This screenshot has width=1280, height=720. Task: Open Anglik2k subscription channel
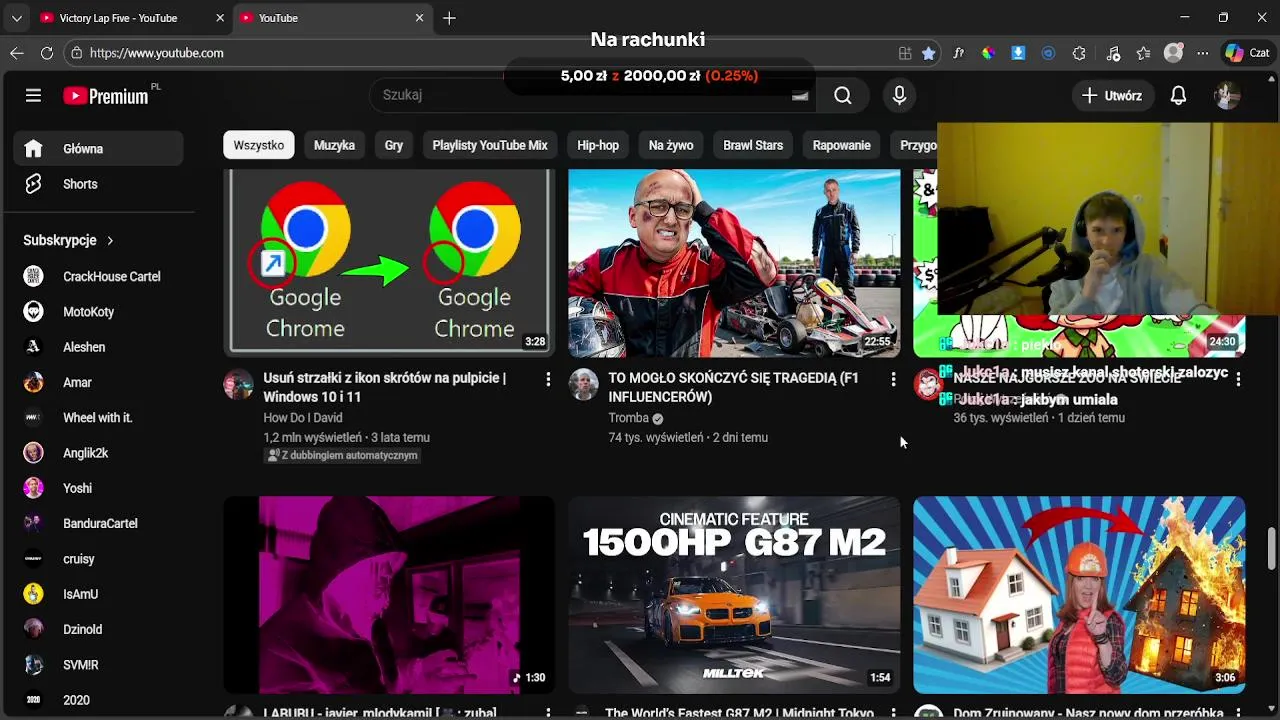click(x=98, y=453)
